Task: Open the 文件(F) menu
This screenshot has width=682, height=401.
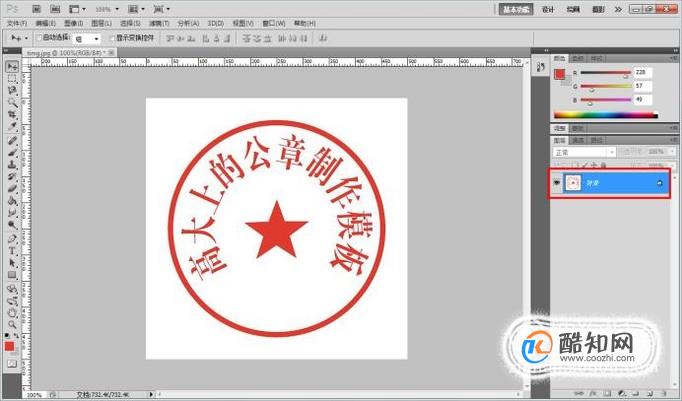Action: click(17, 23)
